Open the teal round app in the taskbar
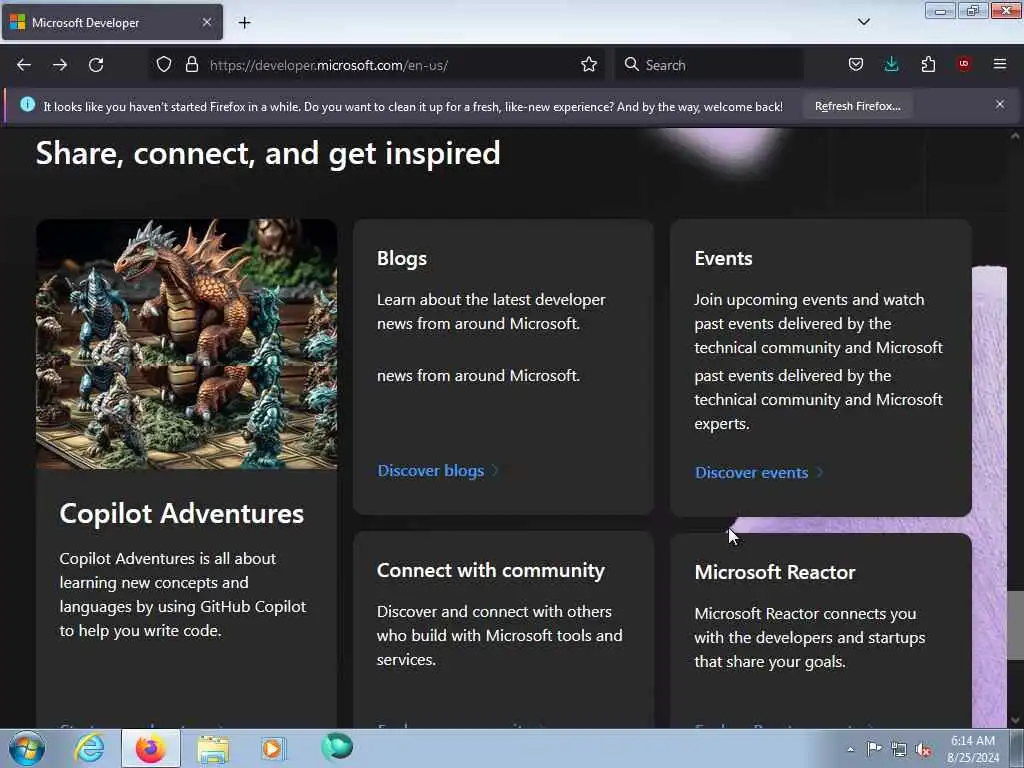Screen dimensions: 1024x768 coord(337,747)
